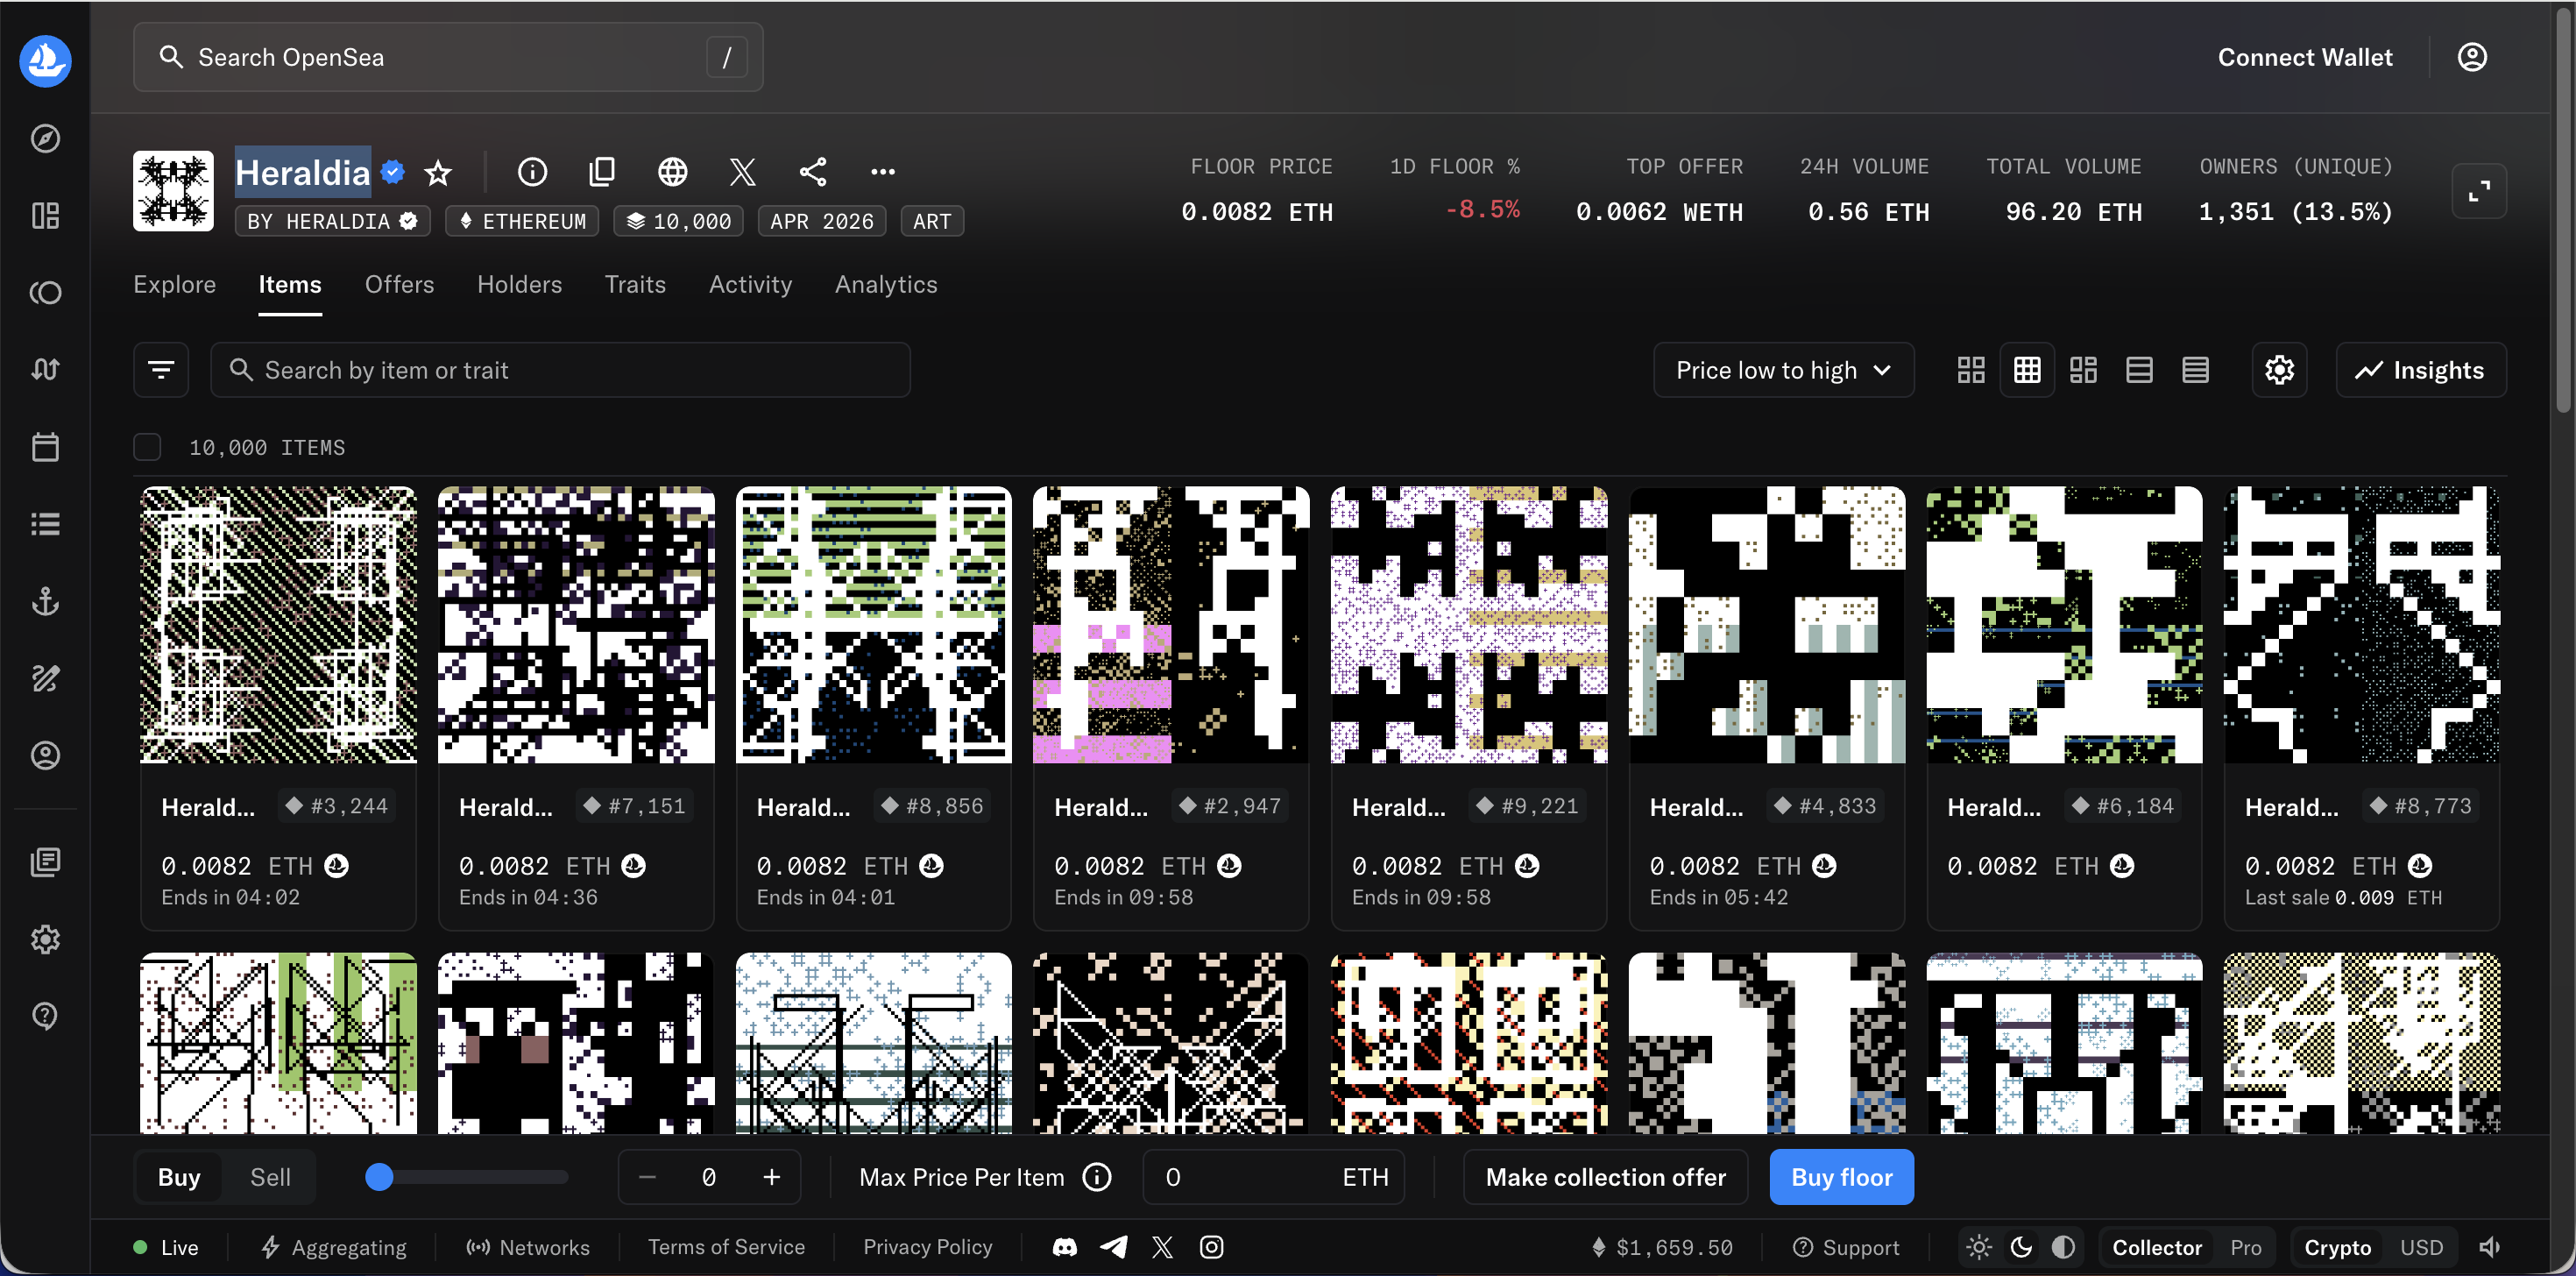2576x1276 pixels.
Task: Switch to Sell mode
Action: [270, 1177]
